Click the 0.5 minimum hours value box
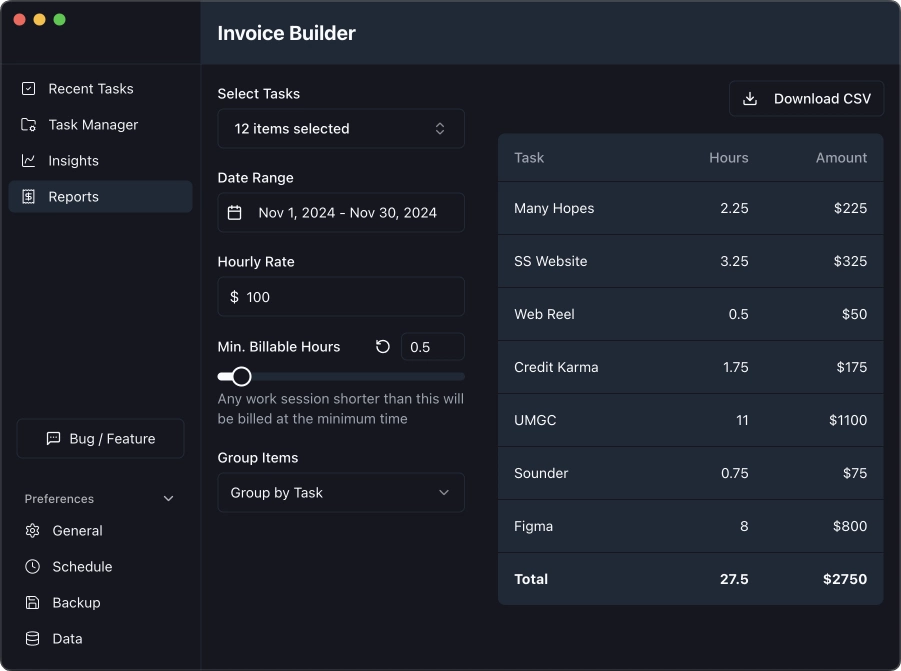The image size is (901, 671). click(x=433, y=346)
